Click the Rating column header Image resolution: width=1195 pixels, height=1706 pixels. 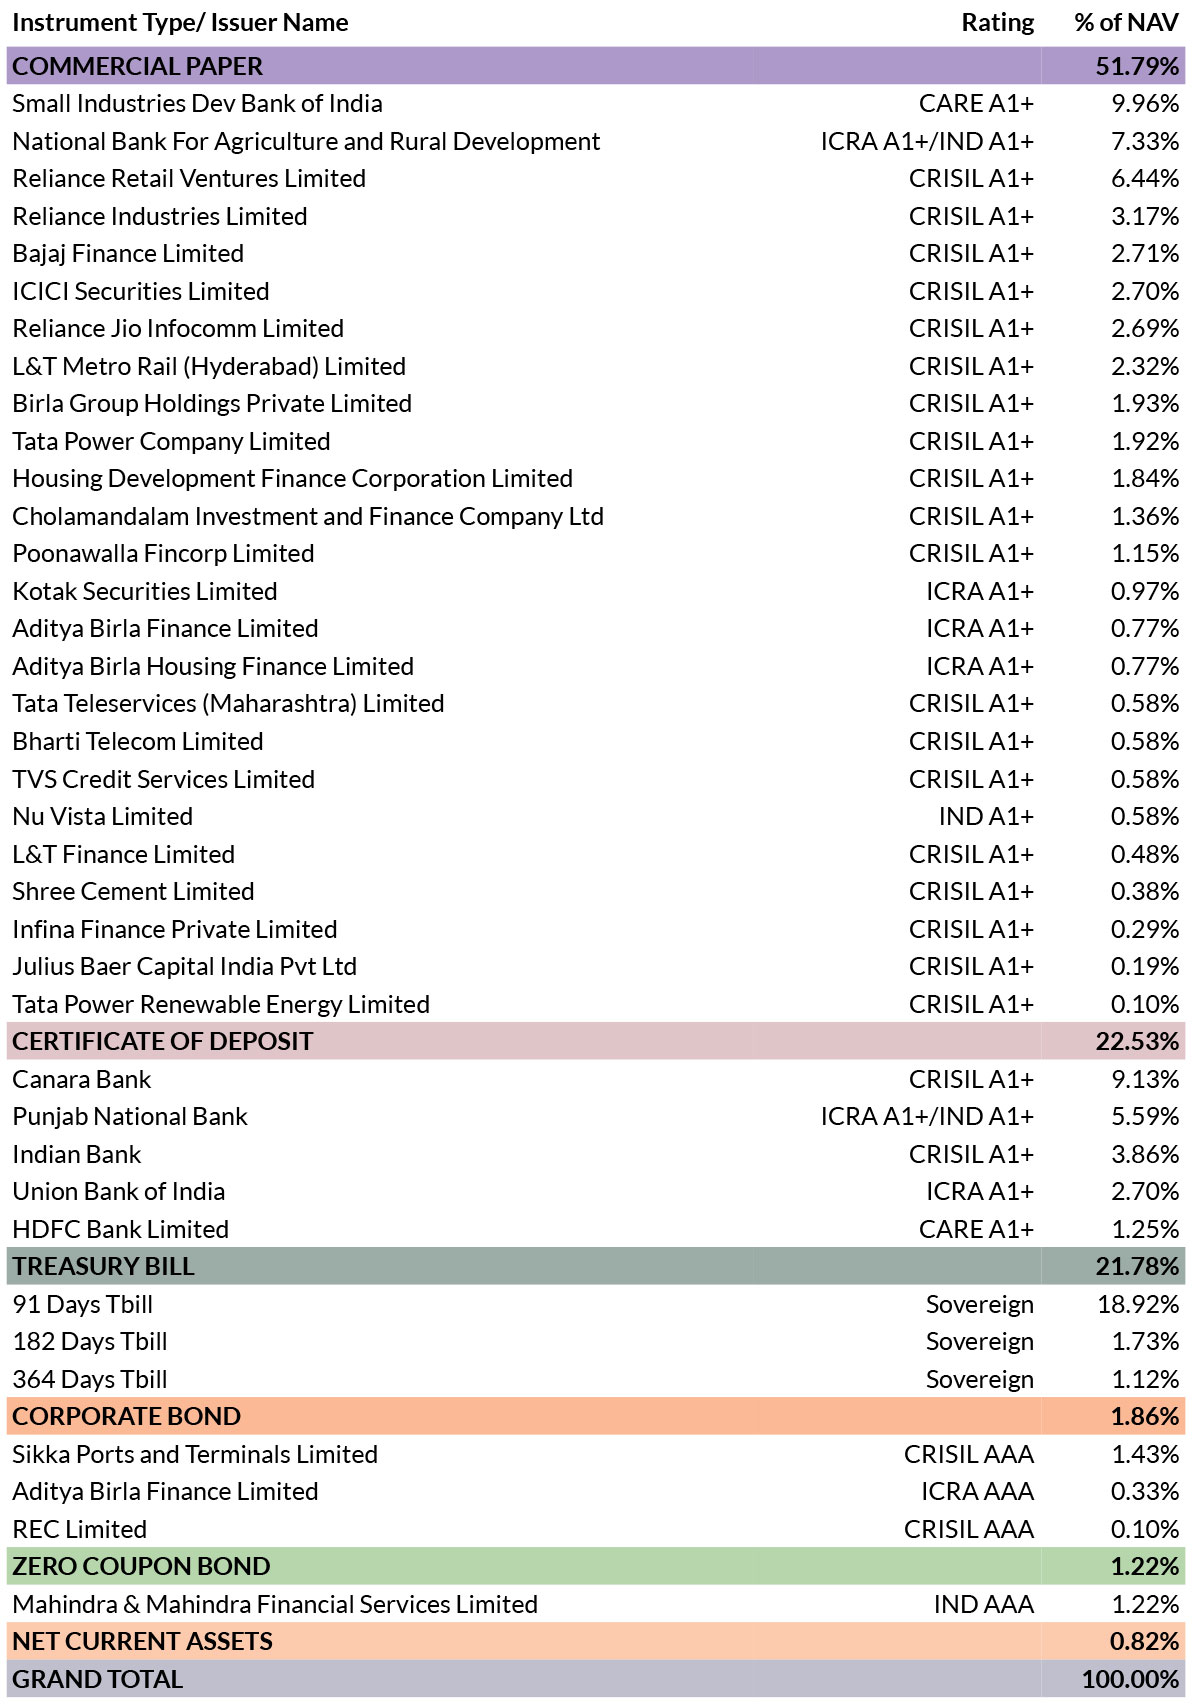pyautogui.click(x=998, y=23)
